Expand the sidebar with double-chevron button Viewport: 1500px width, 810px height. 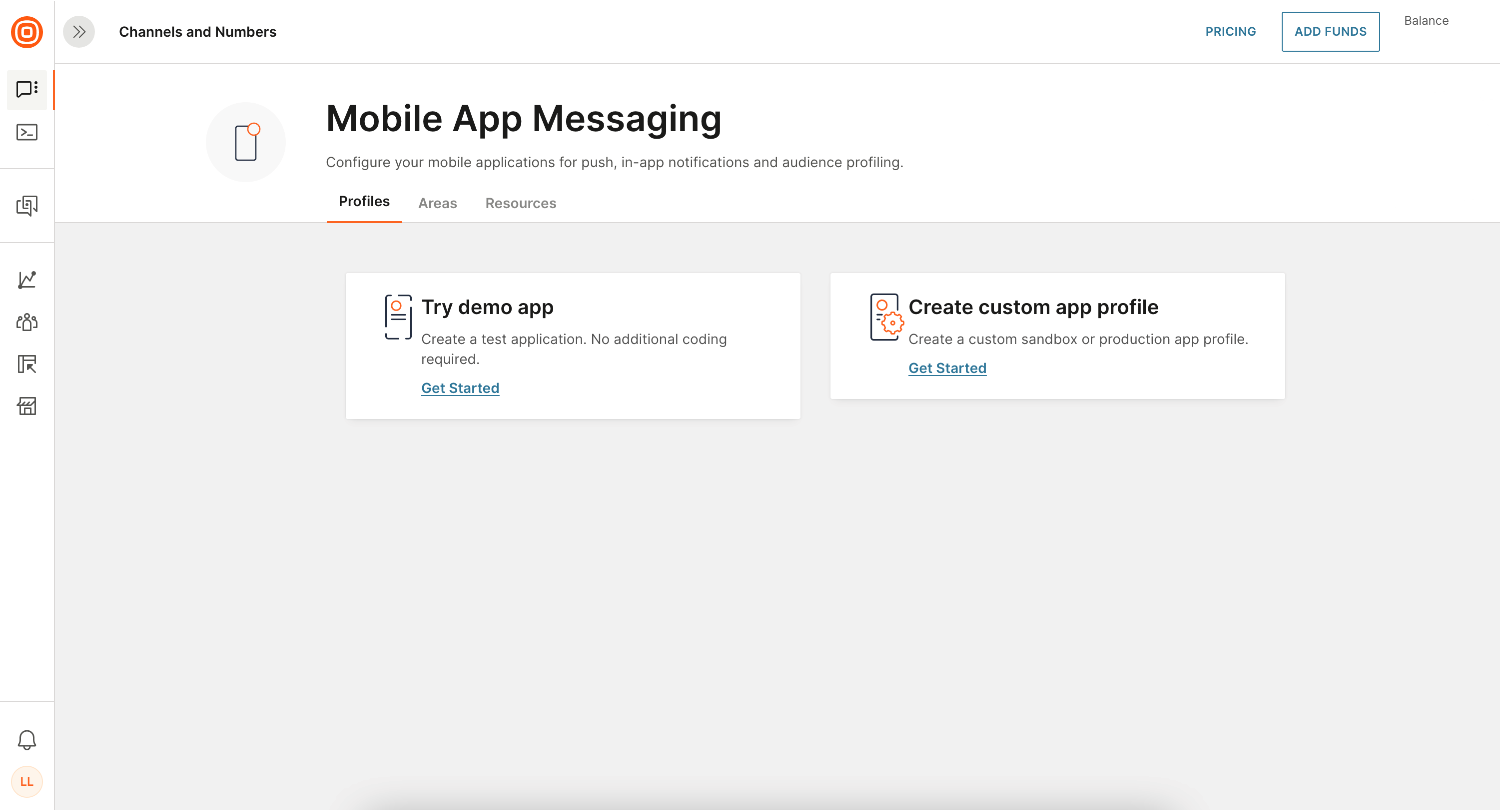(79, 32)
